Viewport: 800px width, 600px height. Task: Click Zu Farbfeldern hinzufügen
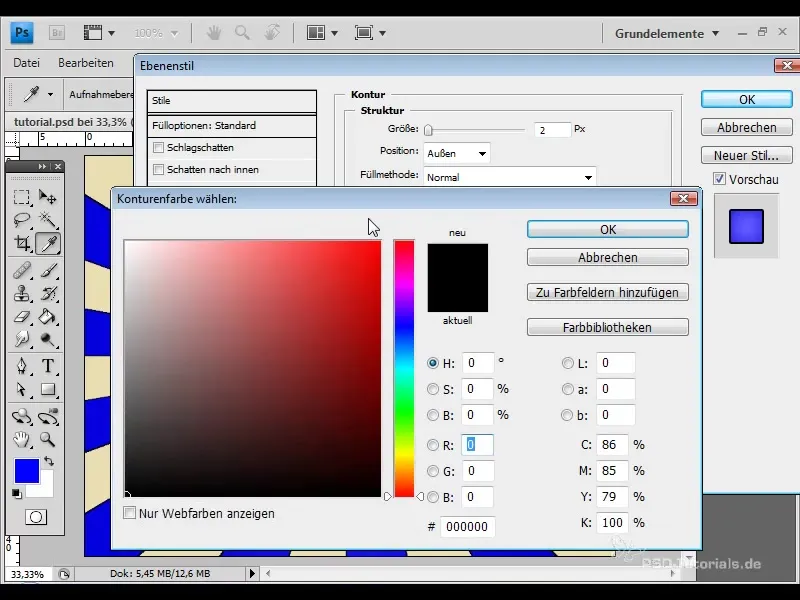coord(608,292)
